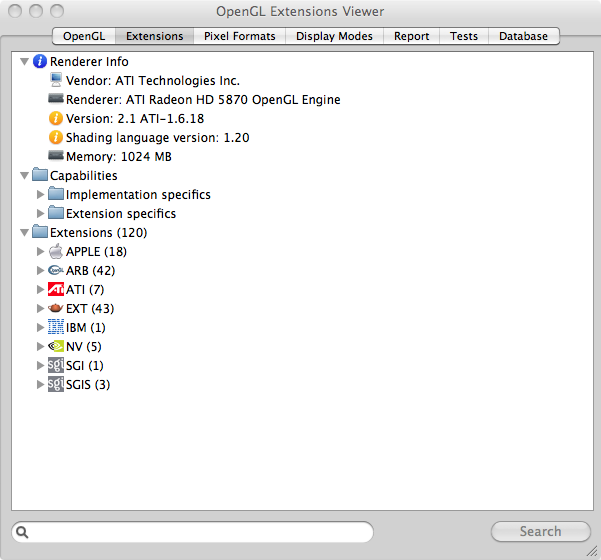Click the graphics card icon beside Renderer

pos(56,99)
